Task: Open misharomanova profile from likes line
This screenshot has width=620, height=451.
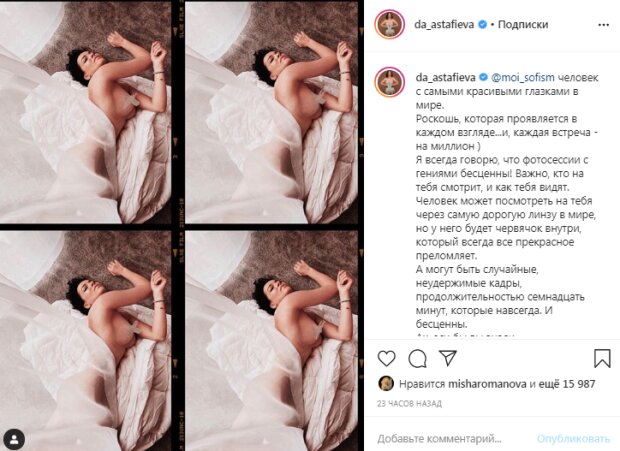Action: (x=487, y=384)
